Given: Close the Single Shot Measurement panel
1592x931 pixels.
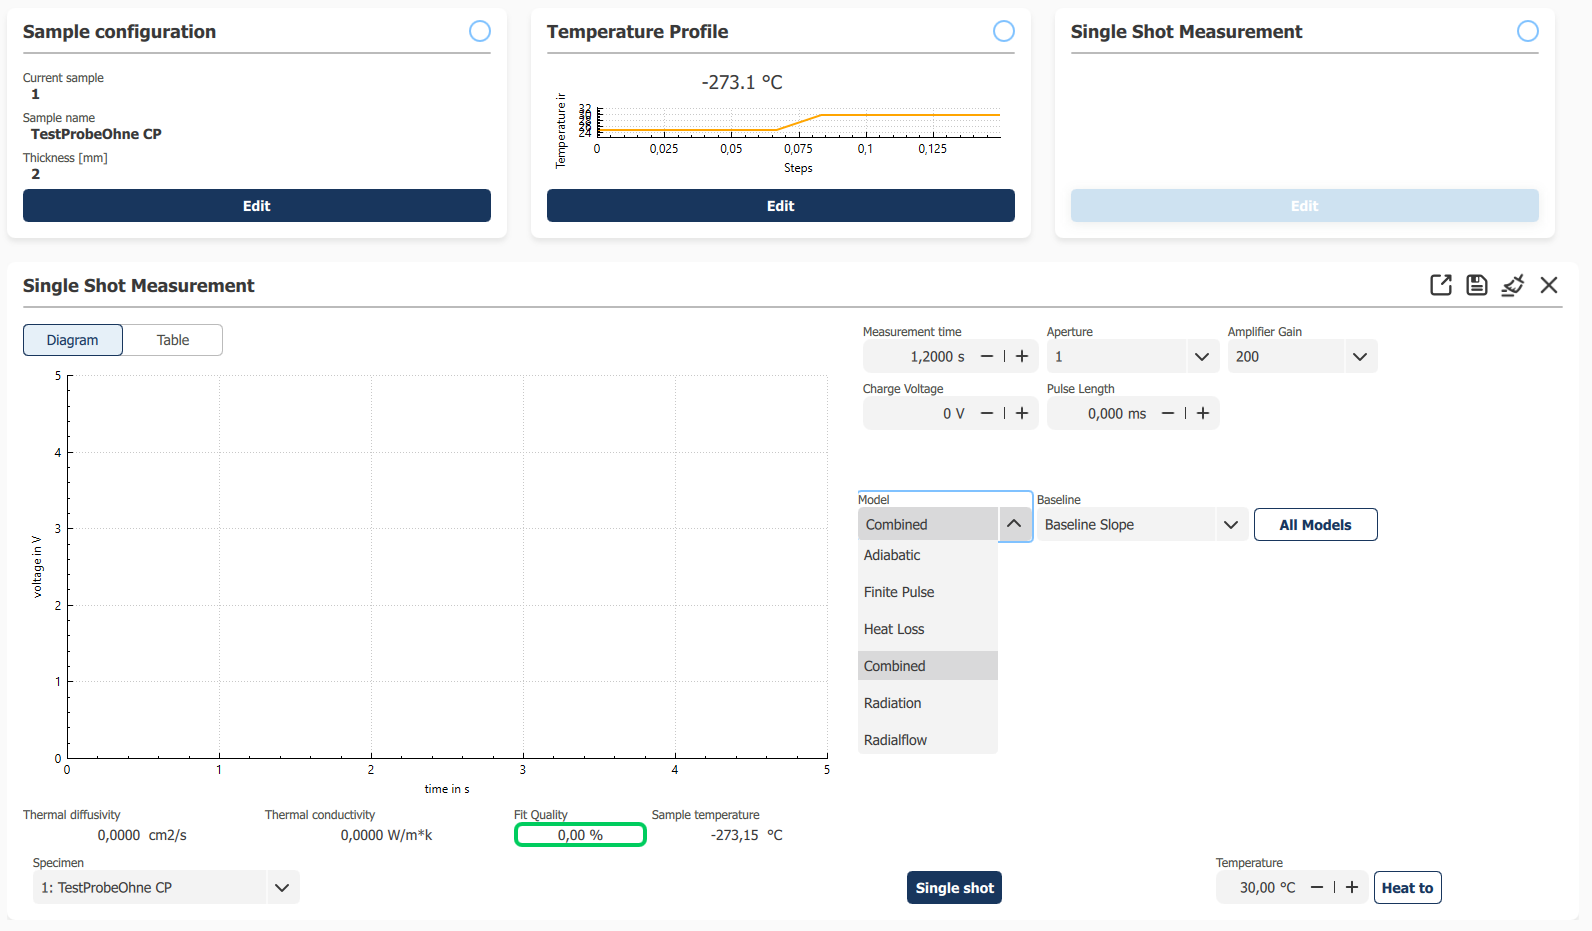Looking at the screenshot, I should point(1549,285).
